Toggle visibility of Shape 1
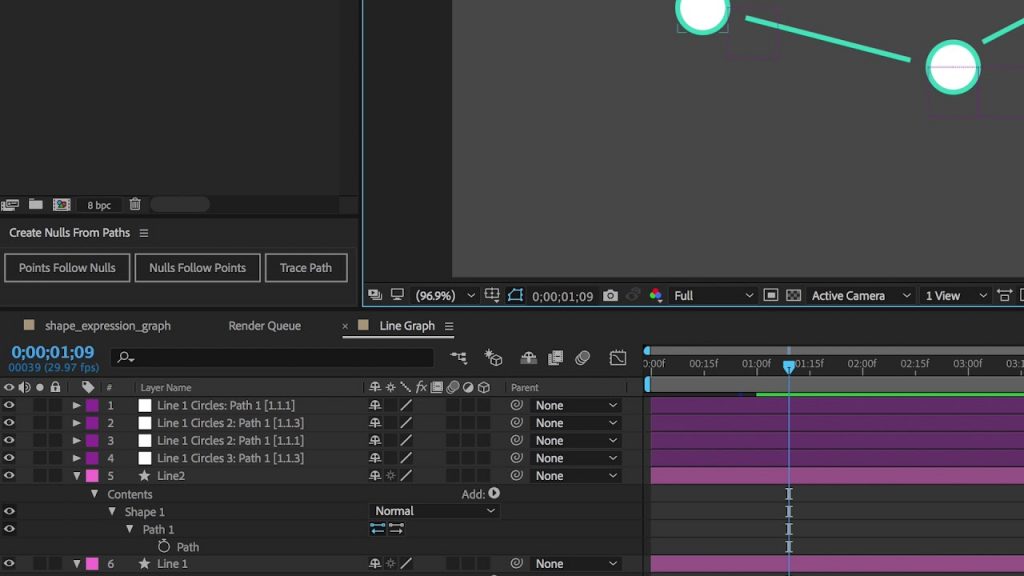The image size is (1024, 576). (x=9, y=511)
